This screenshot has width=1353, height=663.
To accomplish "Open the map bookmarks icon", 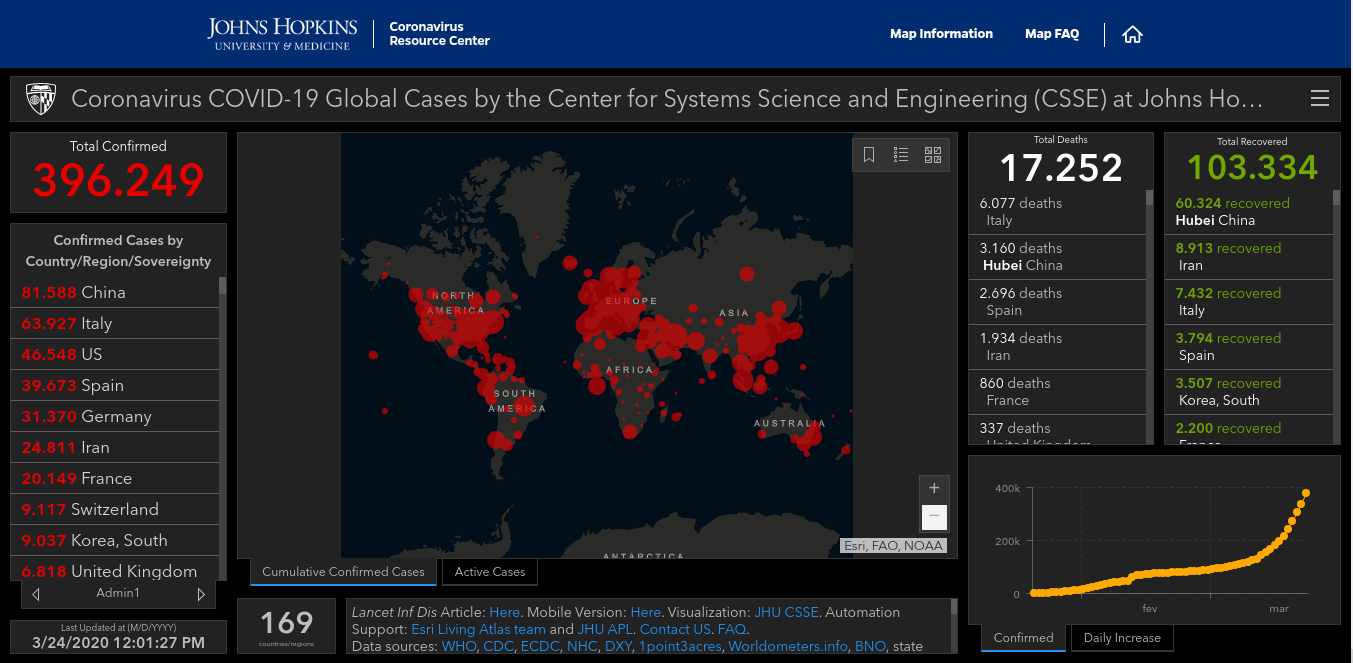I will 869,155.
